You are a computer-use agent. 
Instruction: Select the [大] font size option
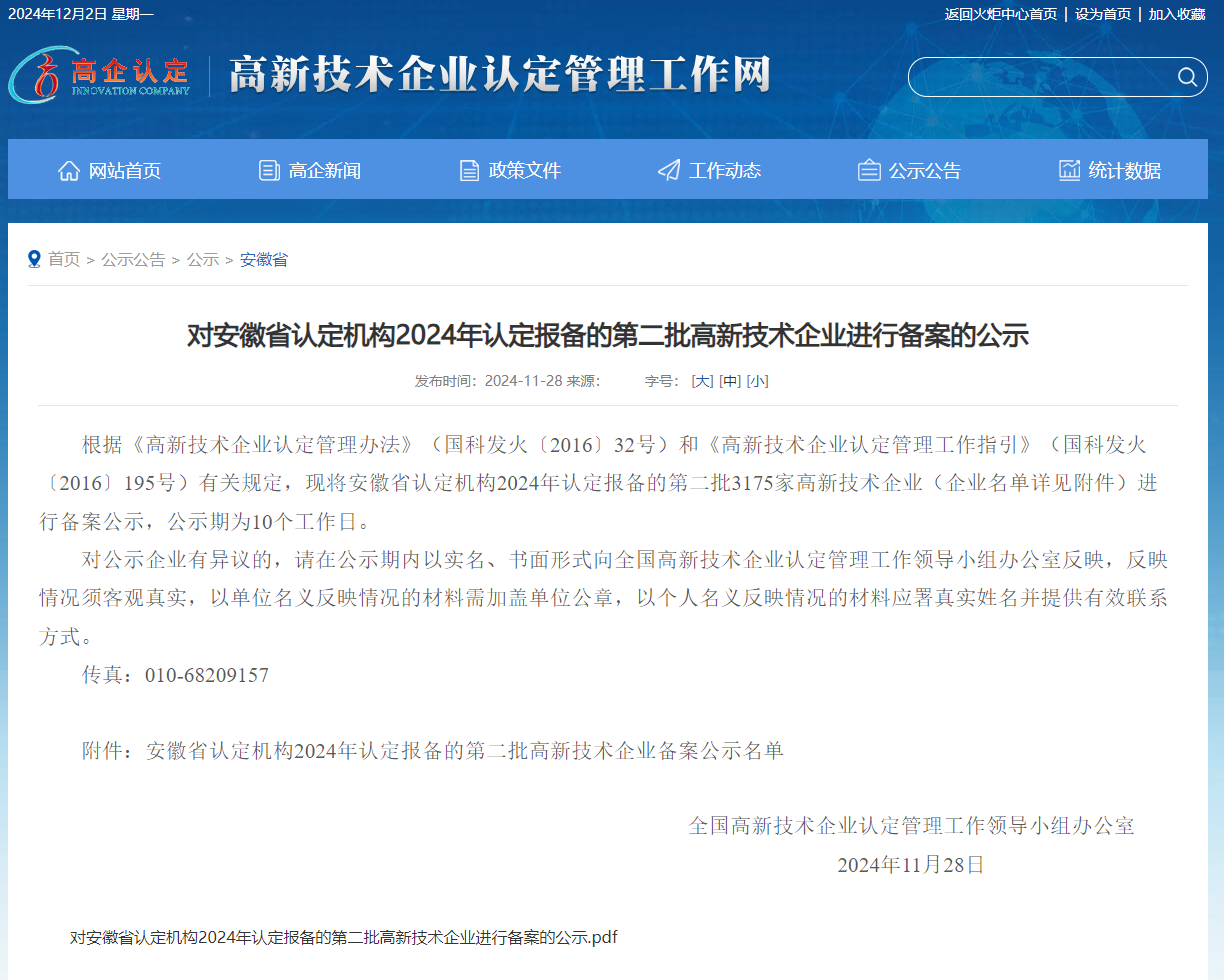(702, 380)
